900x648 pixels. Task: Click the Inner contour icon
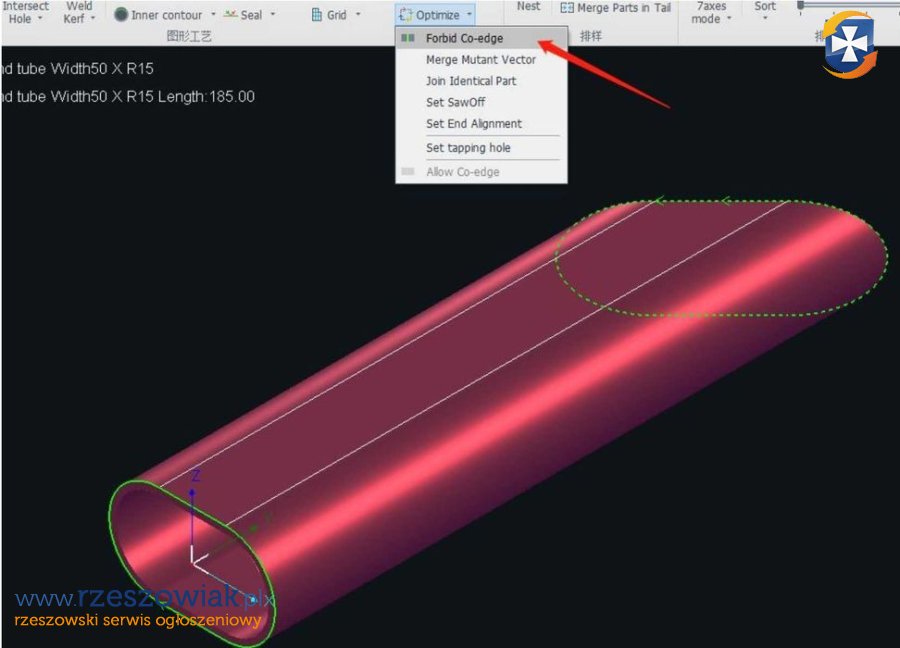(x=121, y=14)
